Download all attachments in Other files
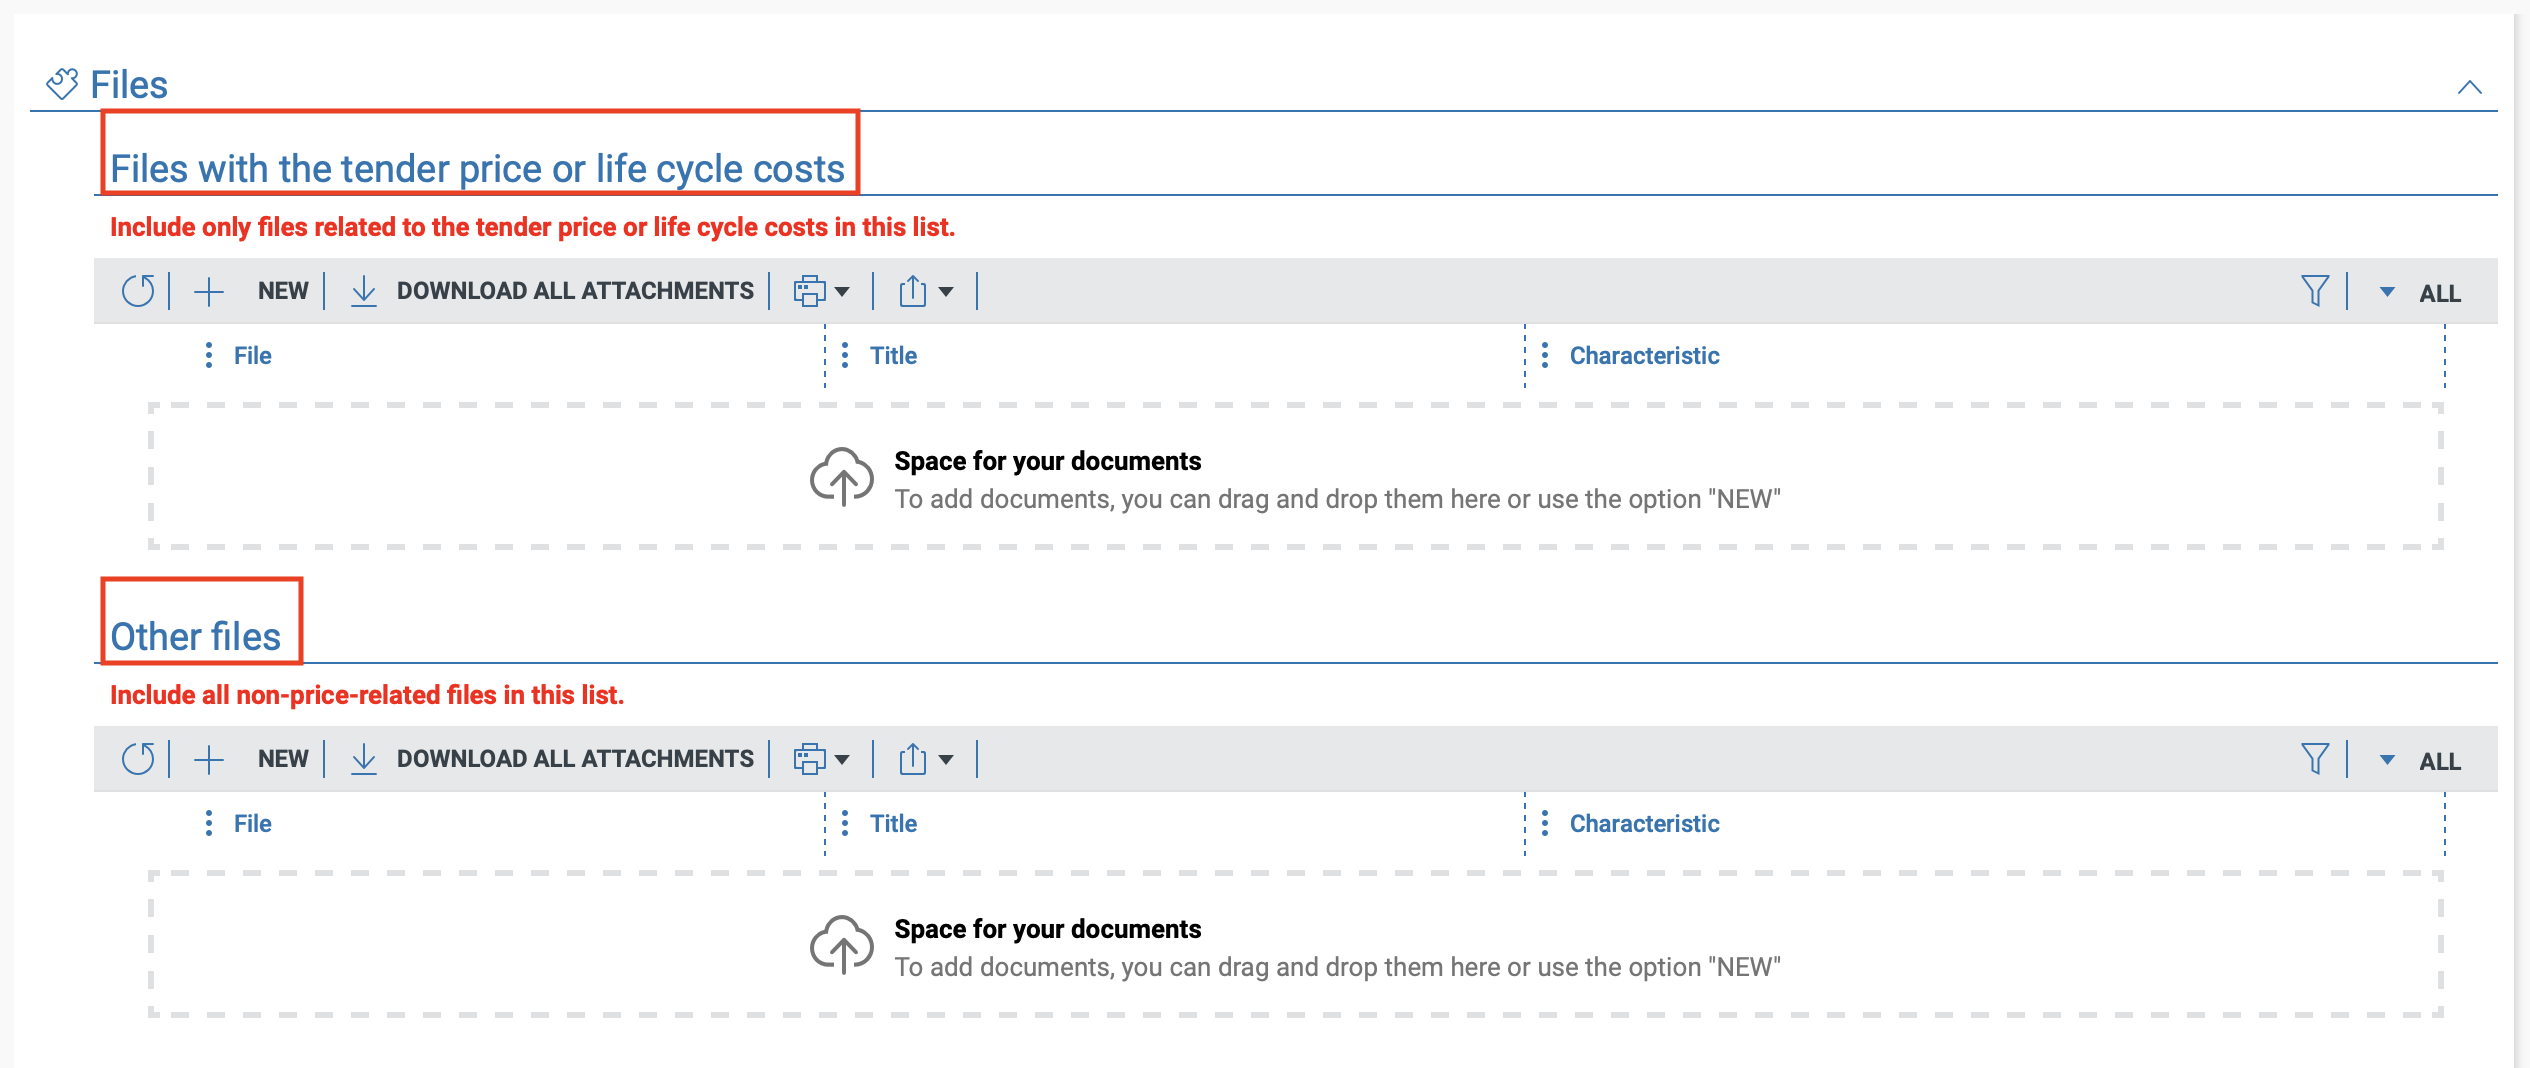Image resolution: width=2530 pixels, height=1068 pixels. point(553,759)
